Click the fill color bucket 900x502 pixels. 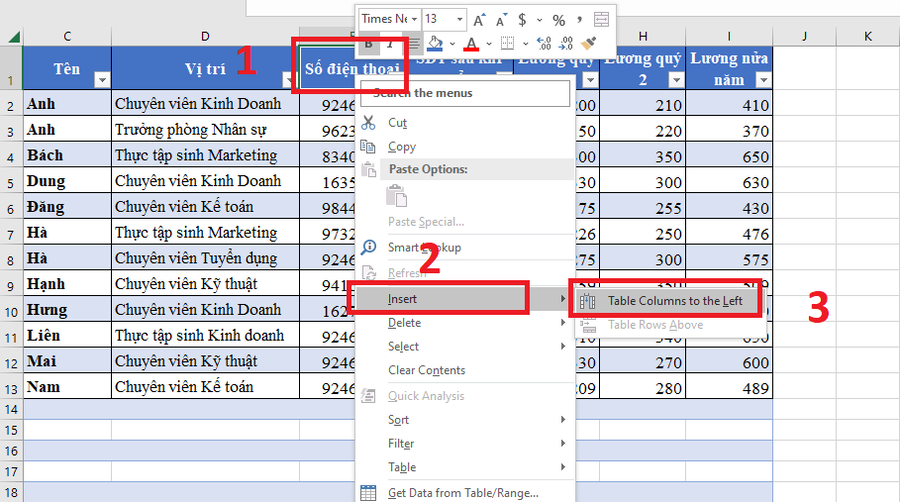coord(436,43)
